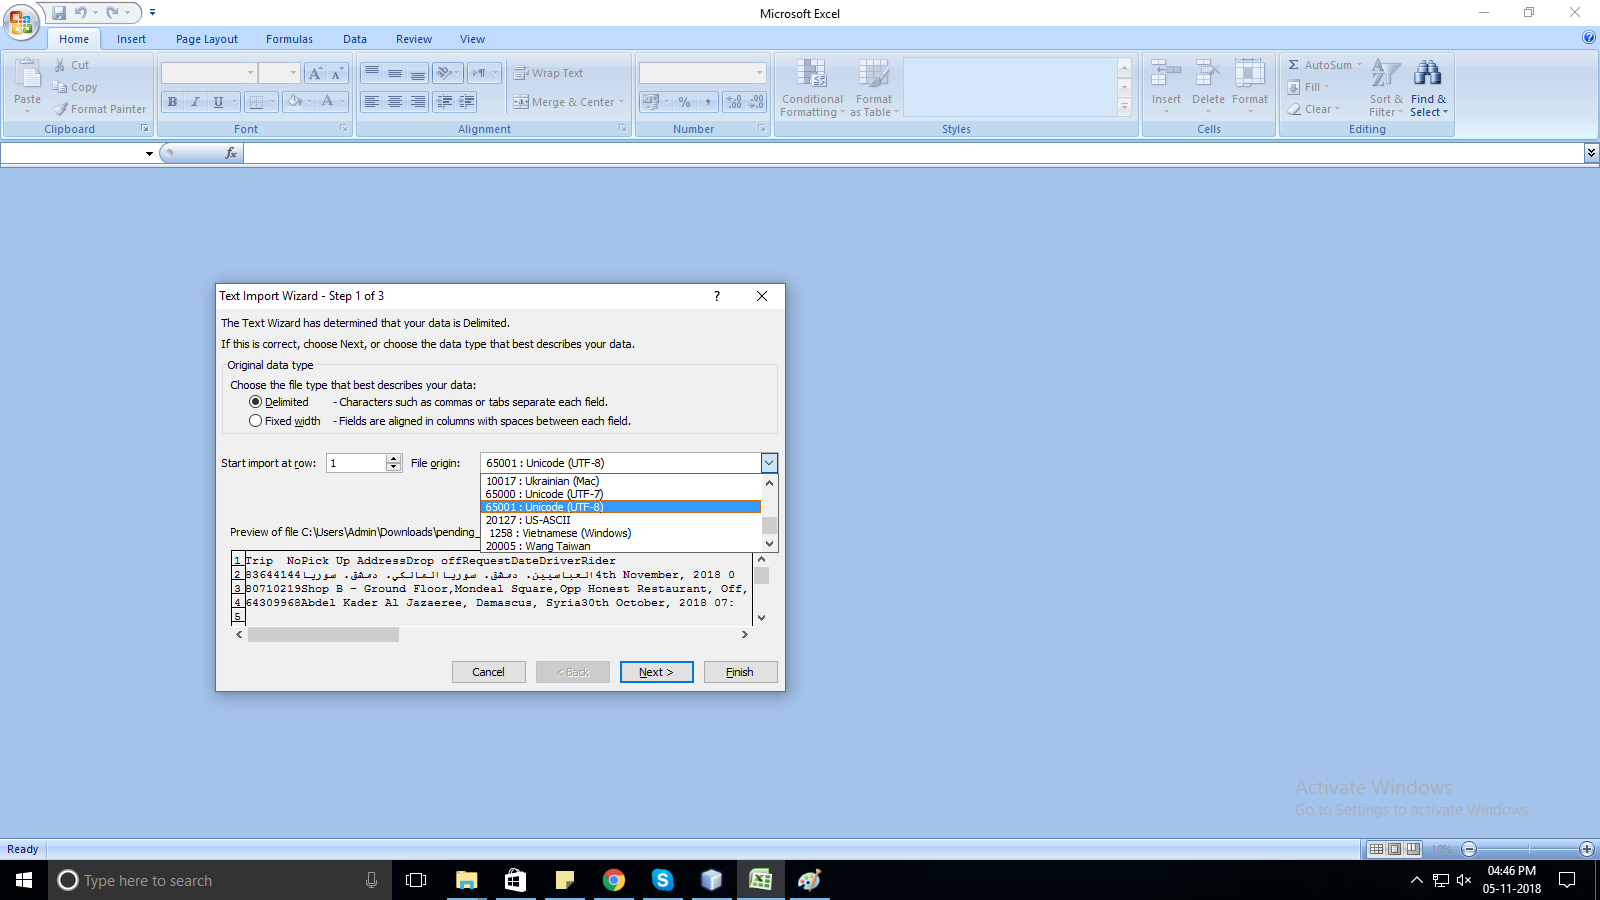The height and width of the screenshot is (900, 1600).
Task: Click the Cancel button in wizard
Action: [x=488, y=672]
